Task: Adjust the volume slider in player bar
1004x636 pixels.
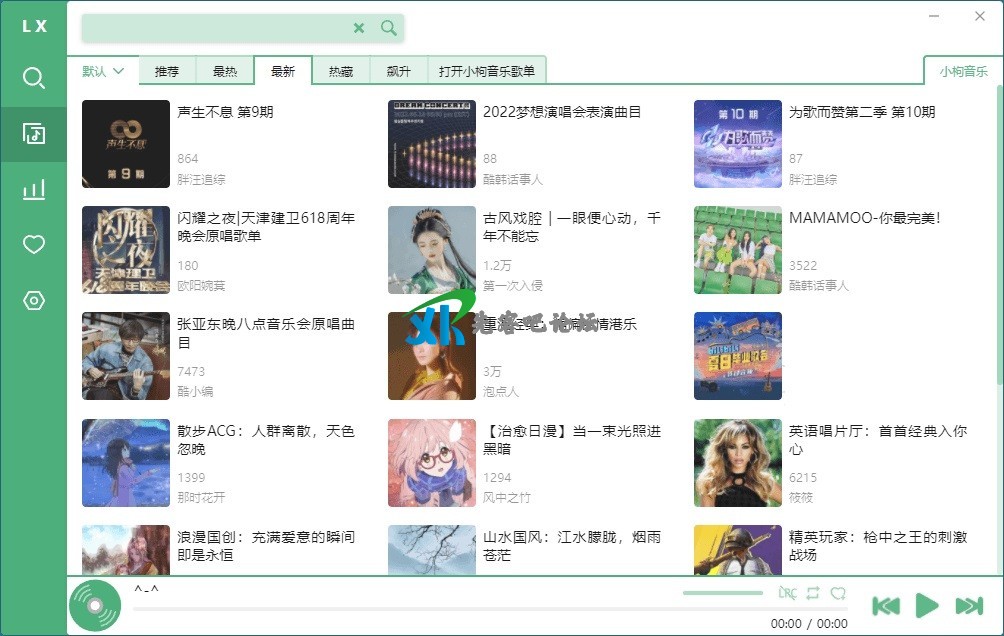Action: tap(723, 593)
